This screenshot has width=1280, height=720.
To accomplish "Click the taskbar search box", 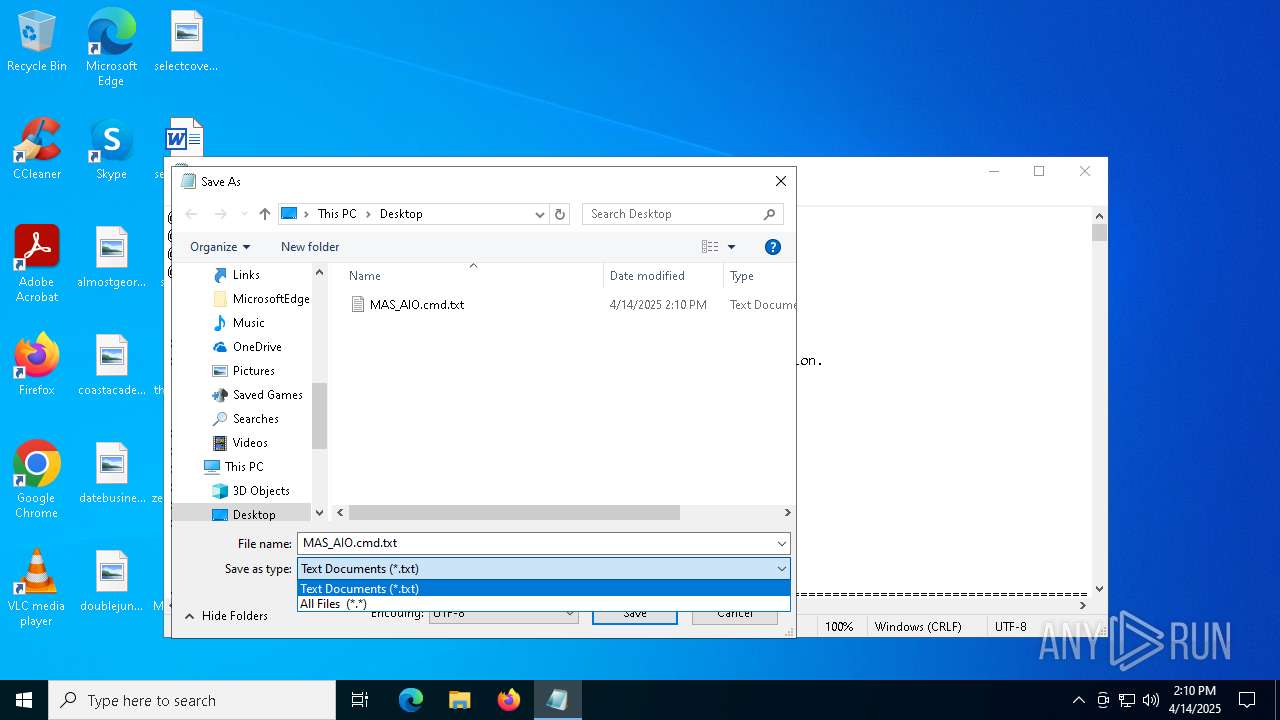I will pyautogui.click(x=192, y=700).
